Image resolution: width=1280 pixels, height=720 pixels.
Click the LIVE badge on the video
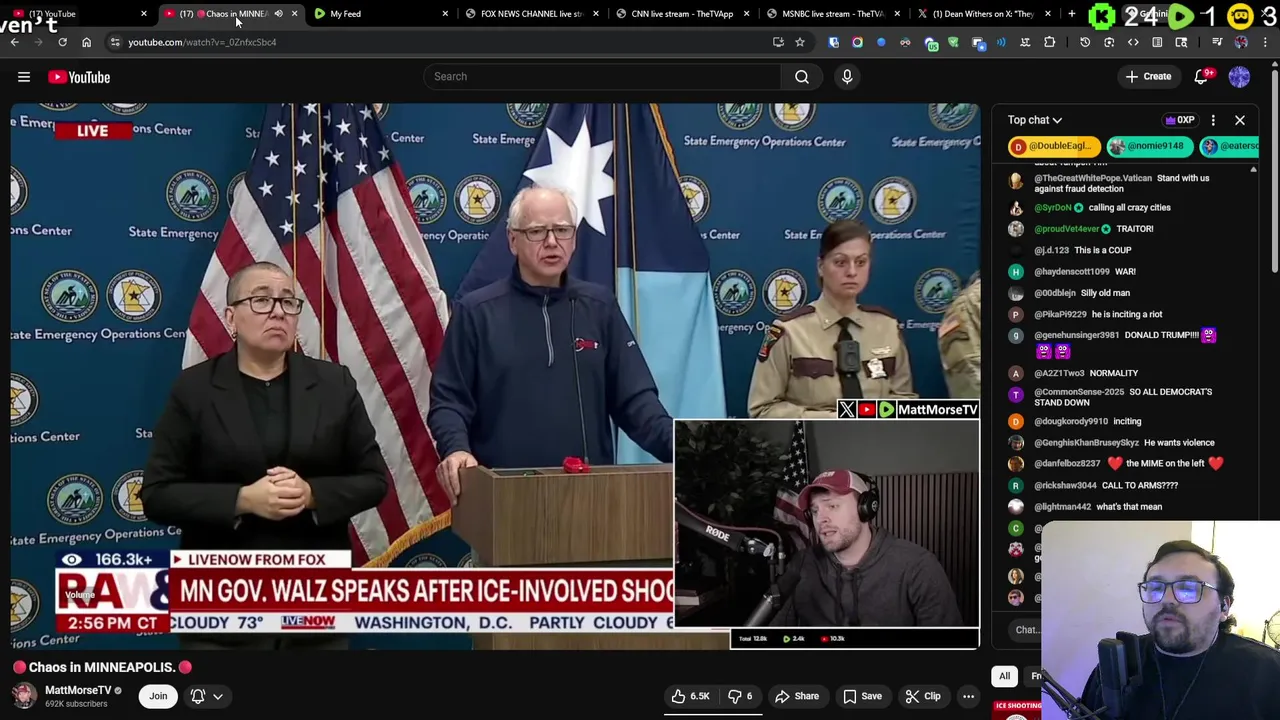point(92,130)
